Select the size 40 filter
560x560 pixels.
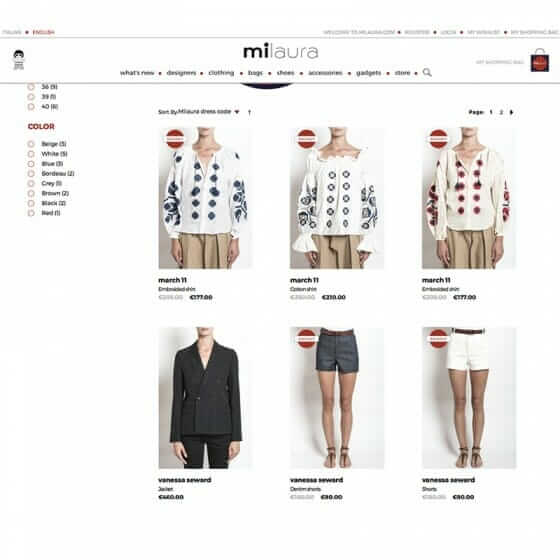click(x=43, y=106)
